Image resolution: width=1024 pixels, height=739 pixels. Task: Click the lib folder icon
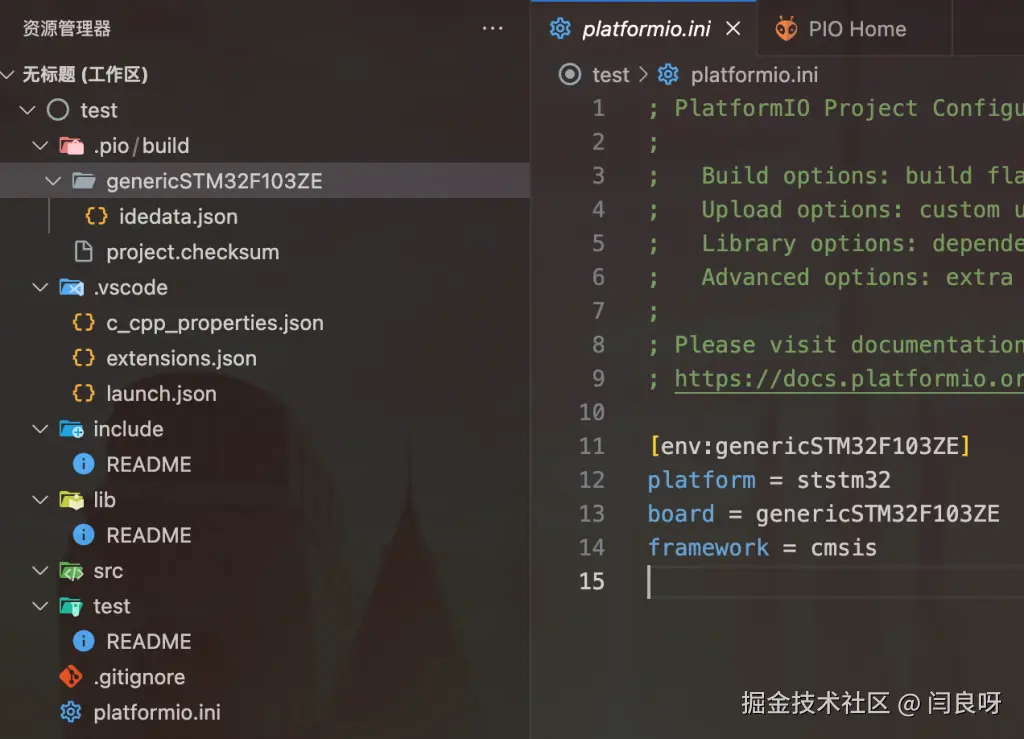coord(71,500)
